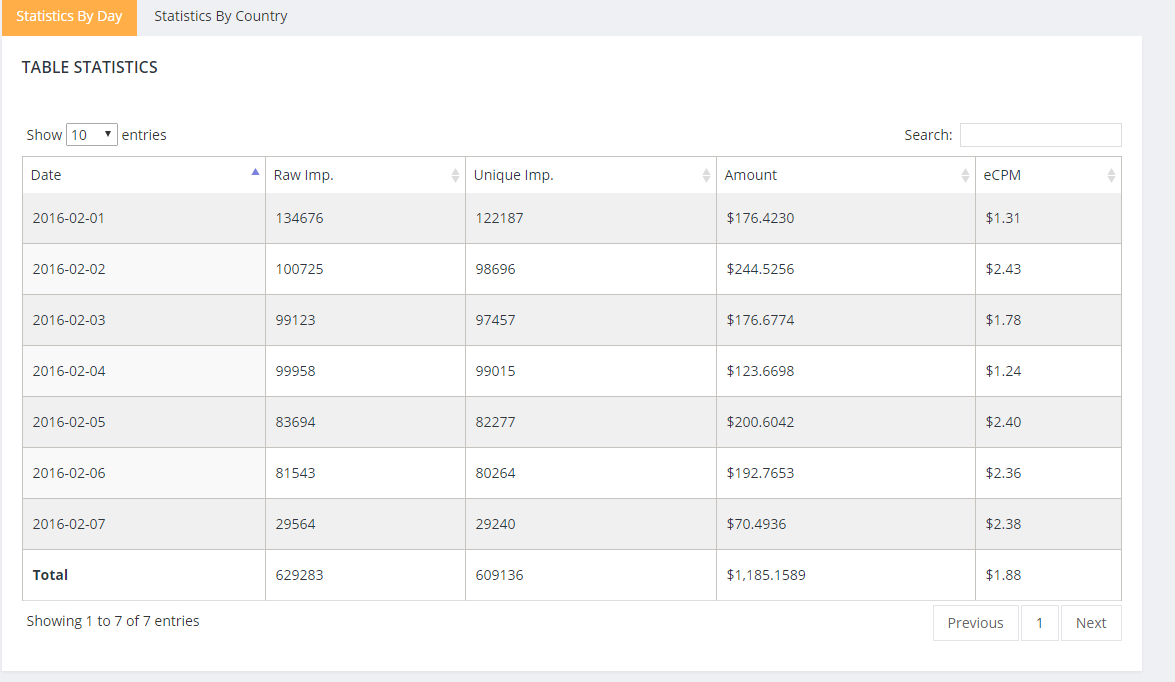Click the eCPM column sort arrows
Screen dimensions: 1175x682
(x=1111, y=175)
